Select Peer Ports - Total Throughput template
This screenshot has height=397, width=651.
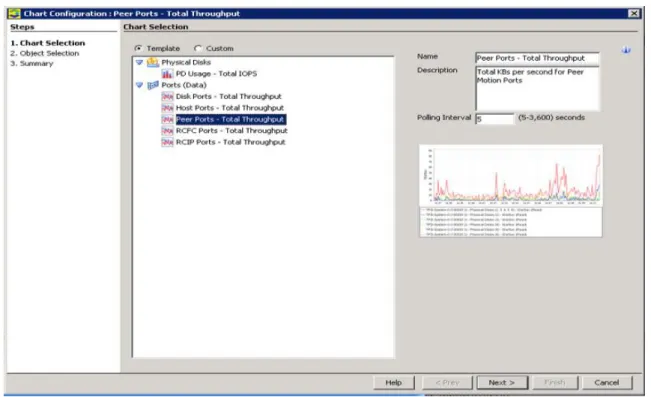[x=230, y=120]
